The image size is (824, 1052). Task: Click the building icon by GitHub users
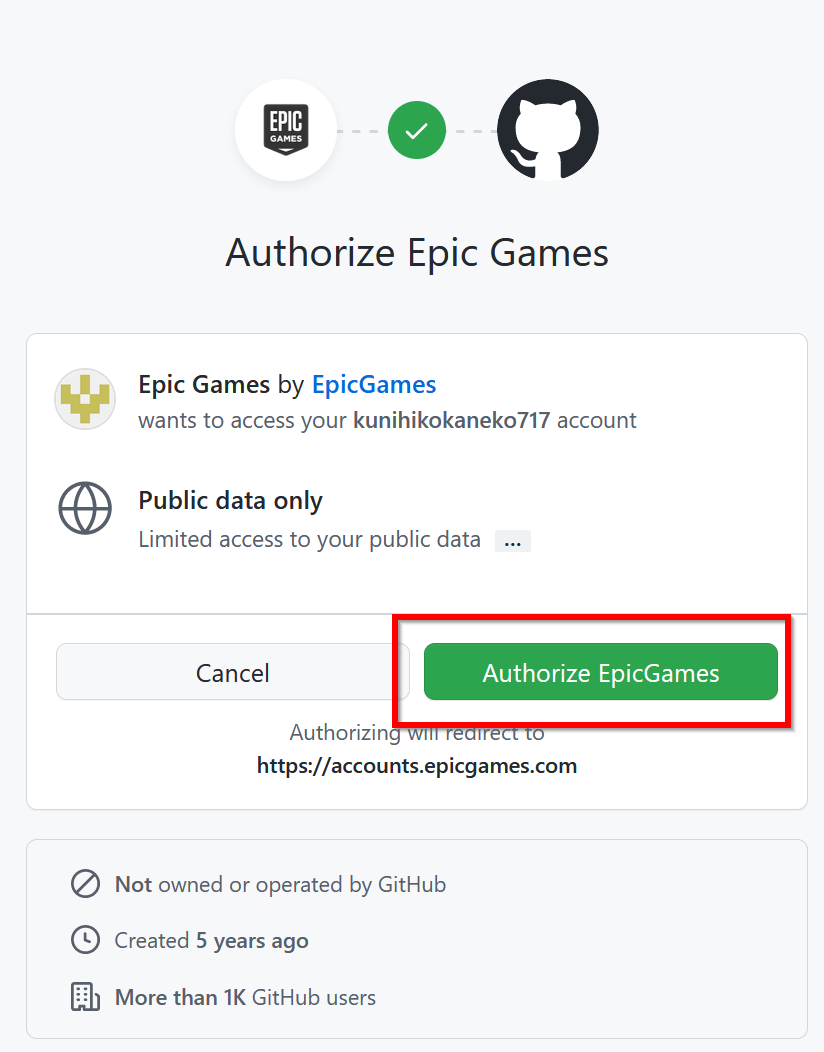coord(85,997)
